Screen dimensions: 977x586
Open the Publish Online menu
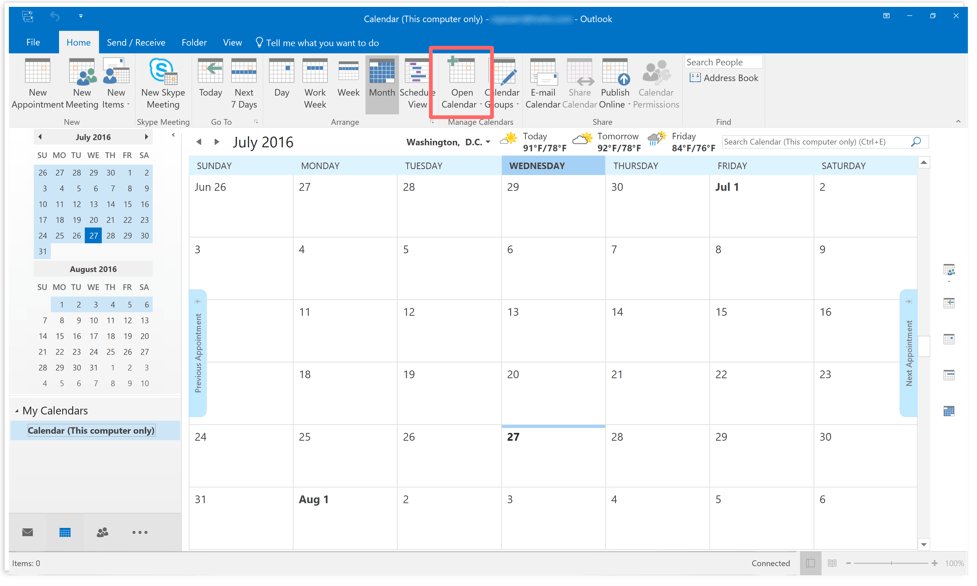tap(615, 84)
